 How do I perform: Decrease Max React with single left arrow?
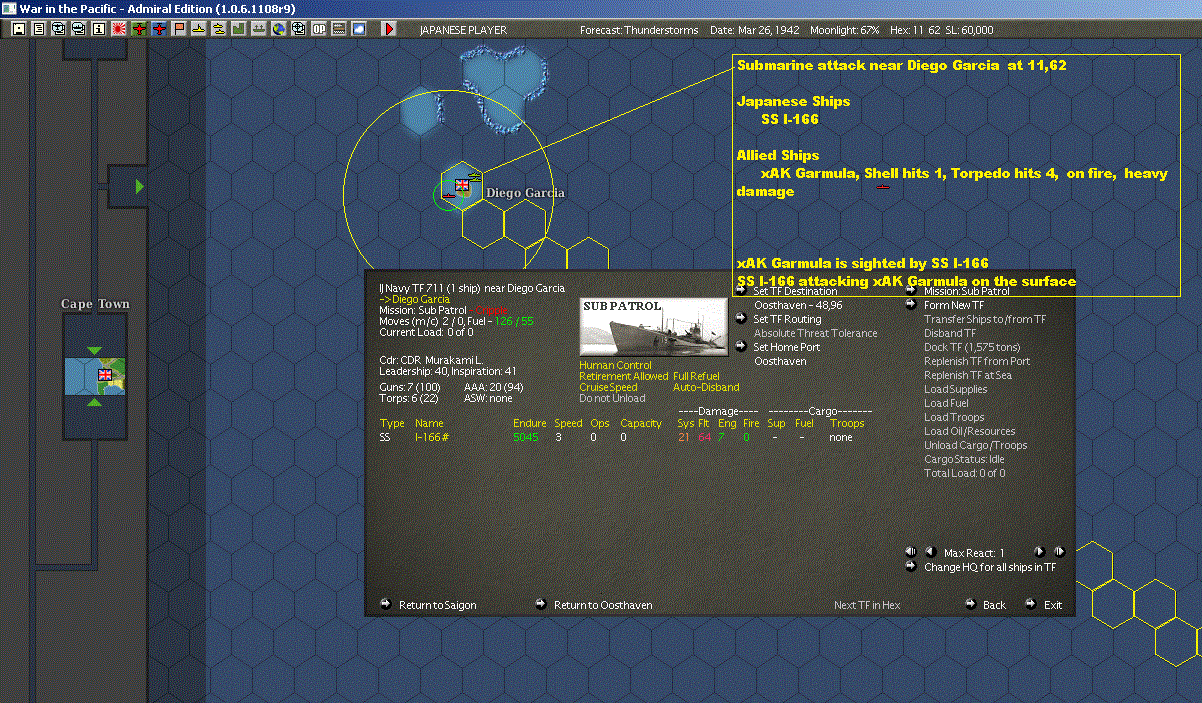tap(929, 551)
